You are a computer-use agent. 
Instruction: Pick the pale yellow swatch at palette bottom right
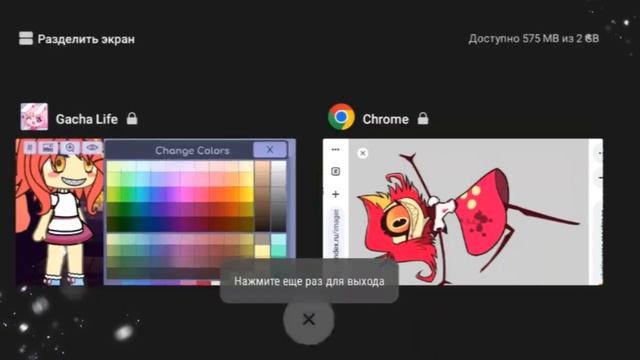pos(262,251)
